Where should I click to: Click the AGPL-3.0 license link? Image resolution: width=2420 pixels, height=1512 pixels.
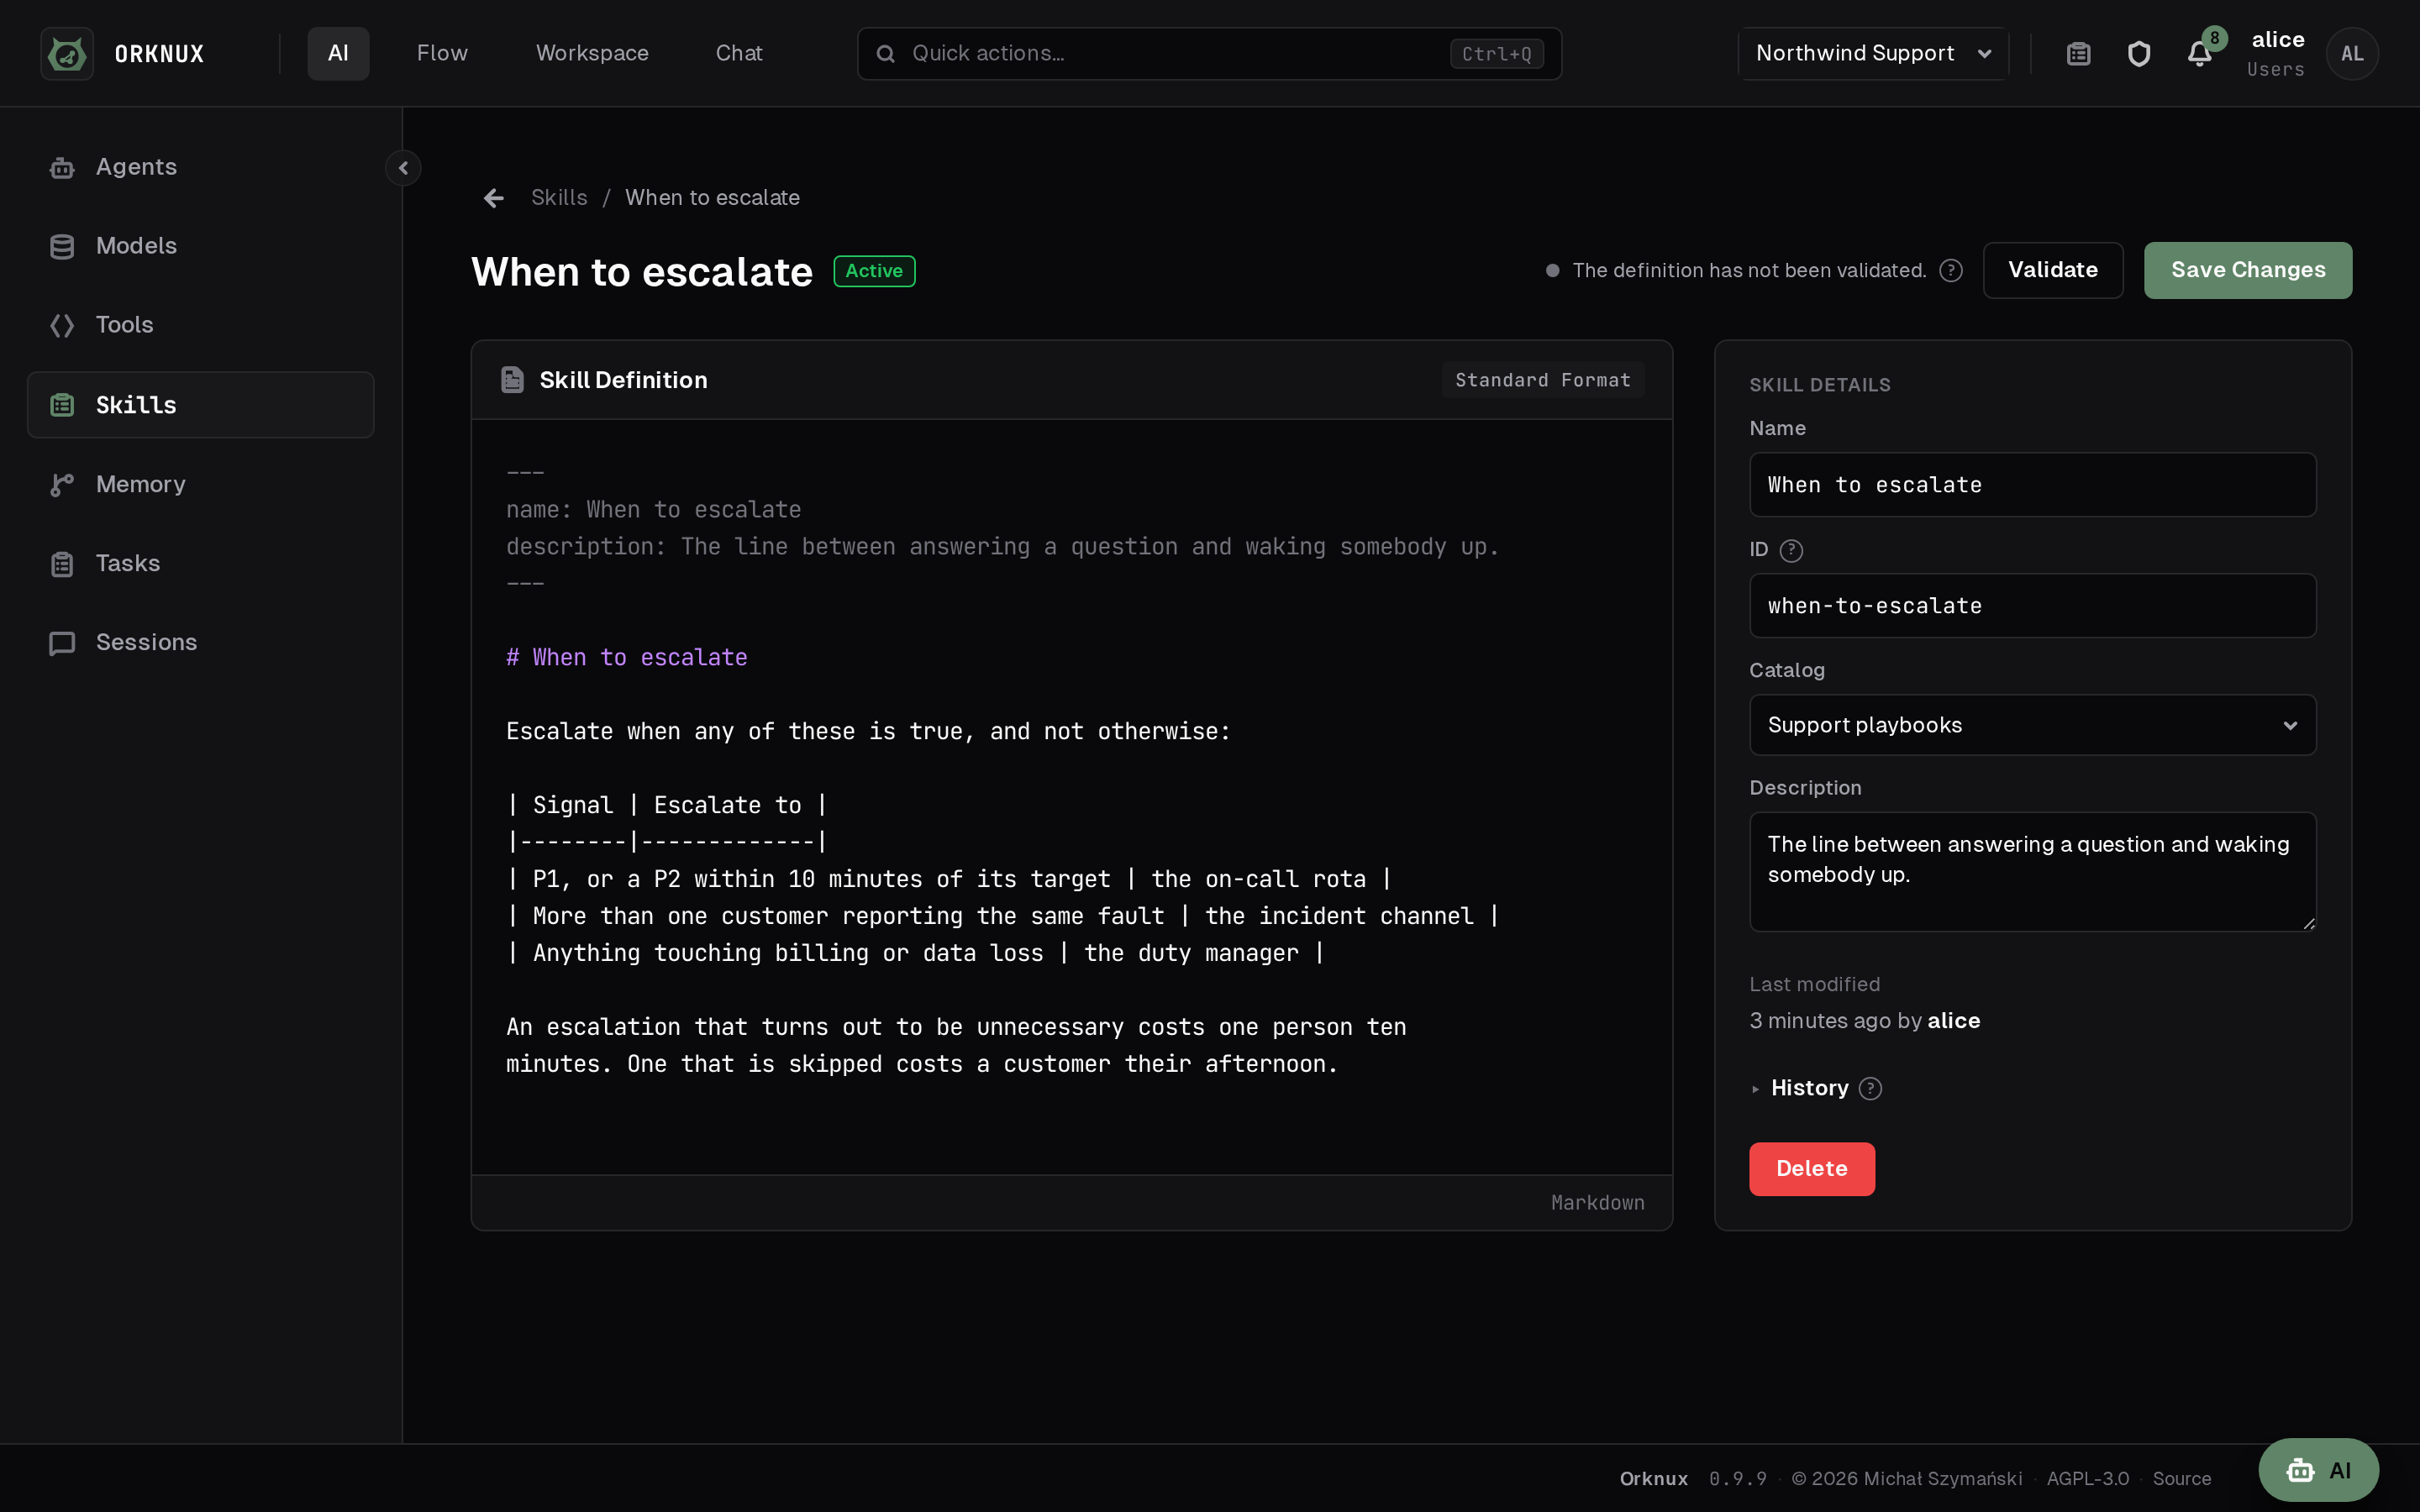click(x=2087, y=1478)
